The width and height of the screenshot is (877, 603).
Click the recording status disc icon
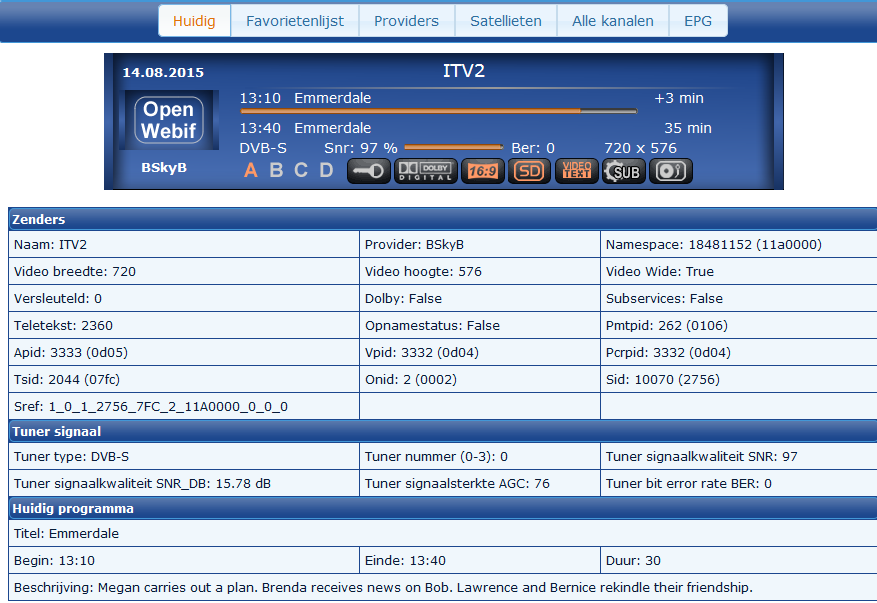671,171
